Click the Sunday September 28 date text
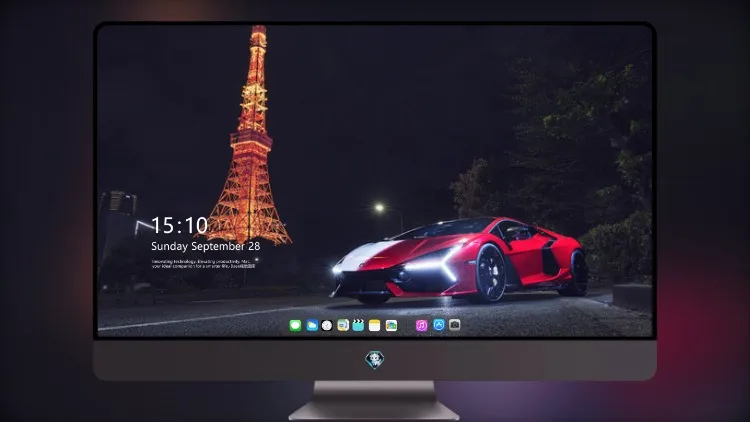750x422 pixels. pyautogui.click(x=206, y=246)
